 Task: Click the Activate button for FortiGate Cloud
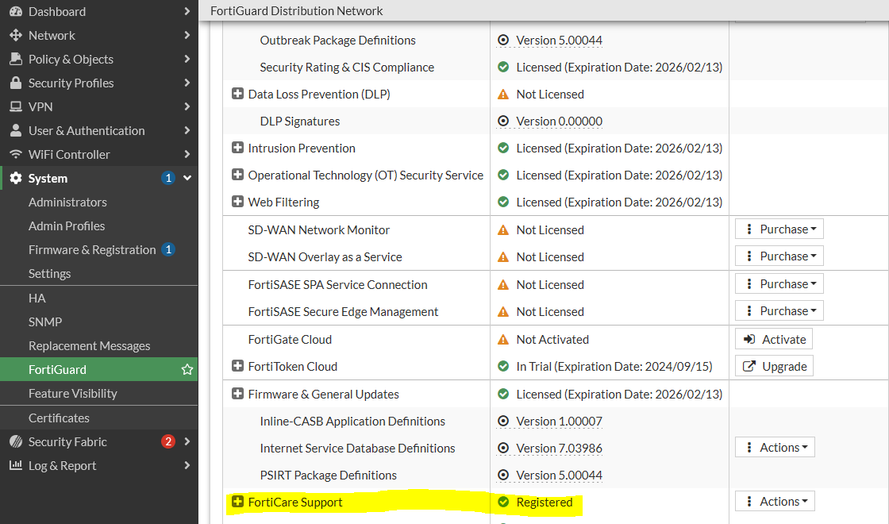(x=774, y=339)
